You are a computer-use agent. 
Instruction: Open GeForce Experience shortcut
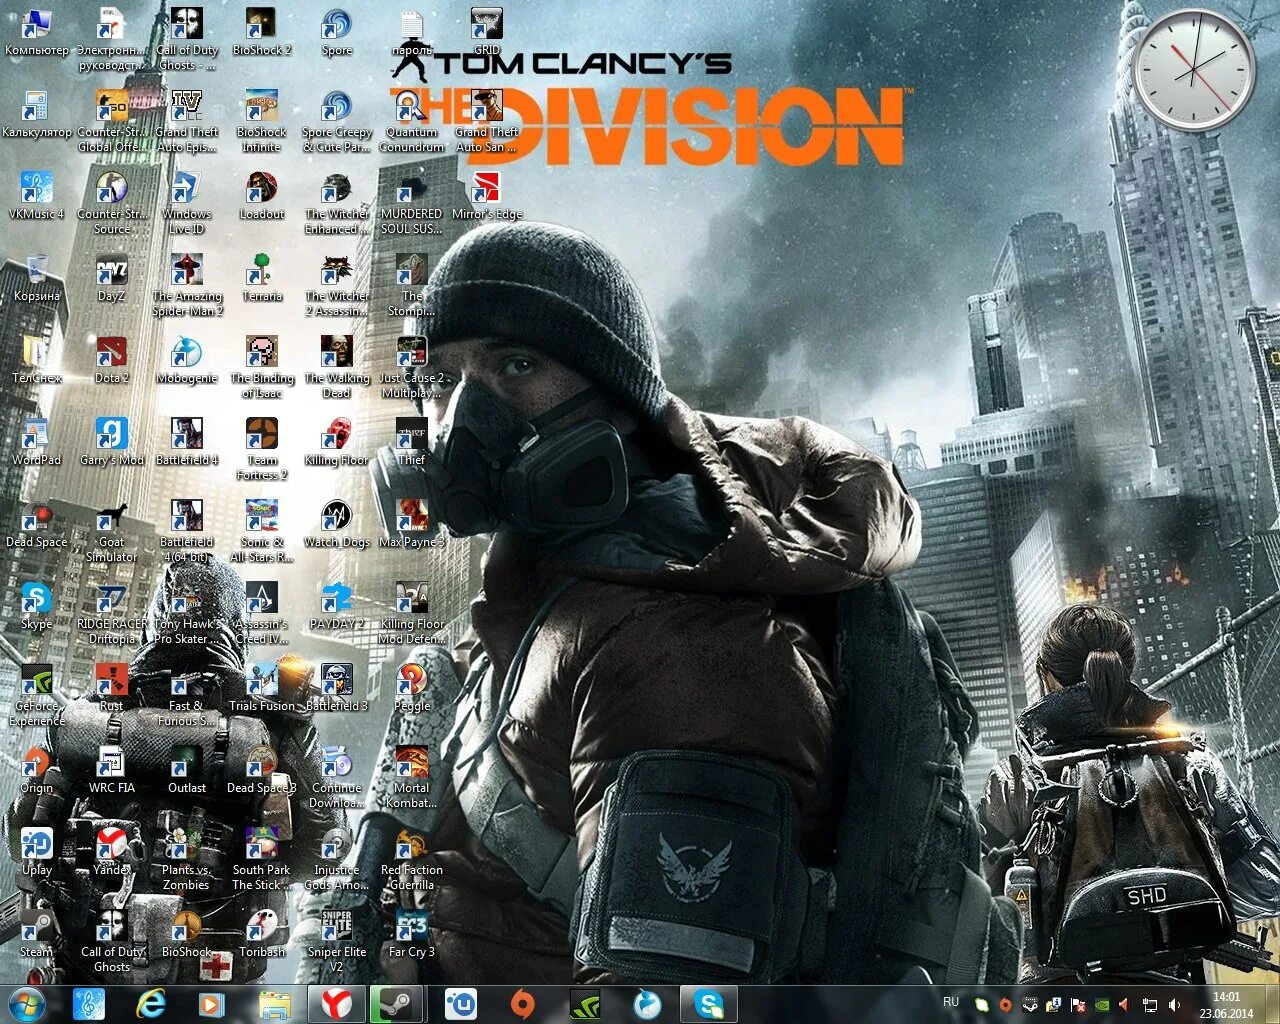click(37, 696)
